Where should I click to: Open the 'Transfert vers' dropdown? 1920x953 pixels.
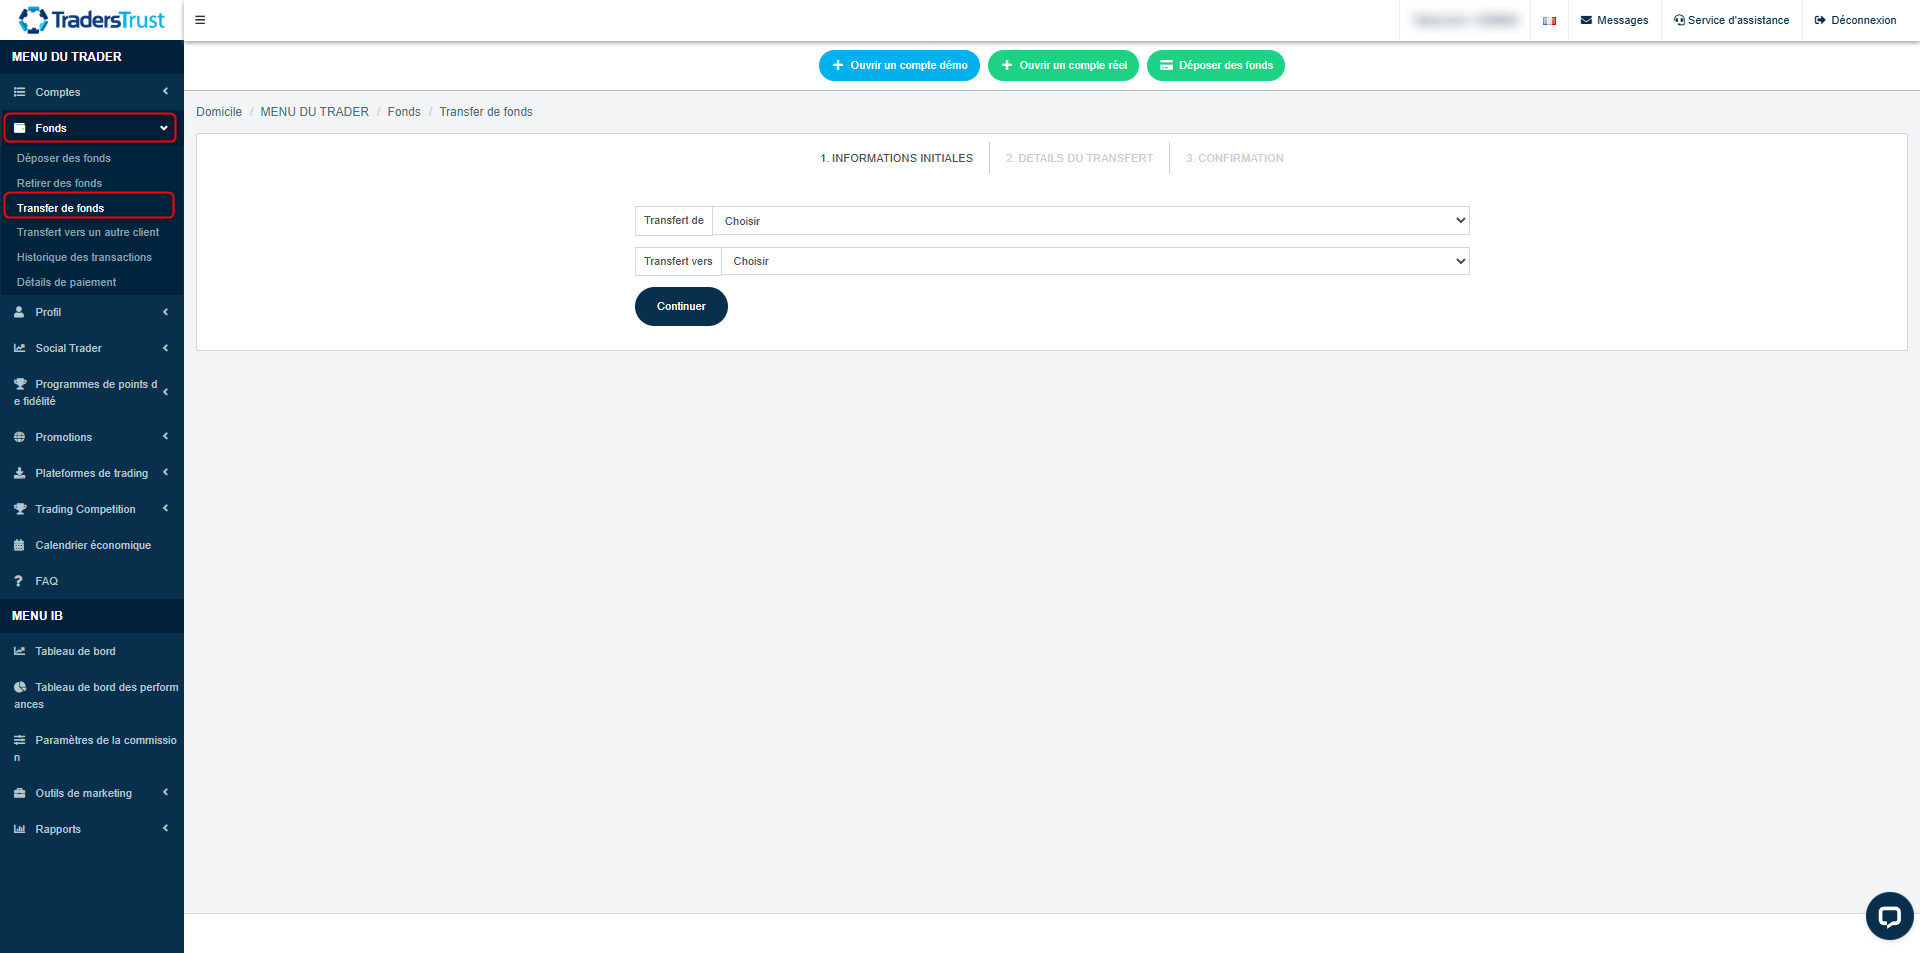(x=1094, y=261)
